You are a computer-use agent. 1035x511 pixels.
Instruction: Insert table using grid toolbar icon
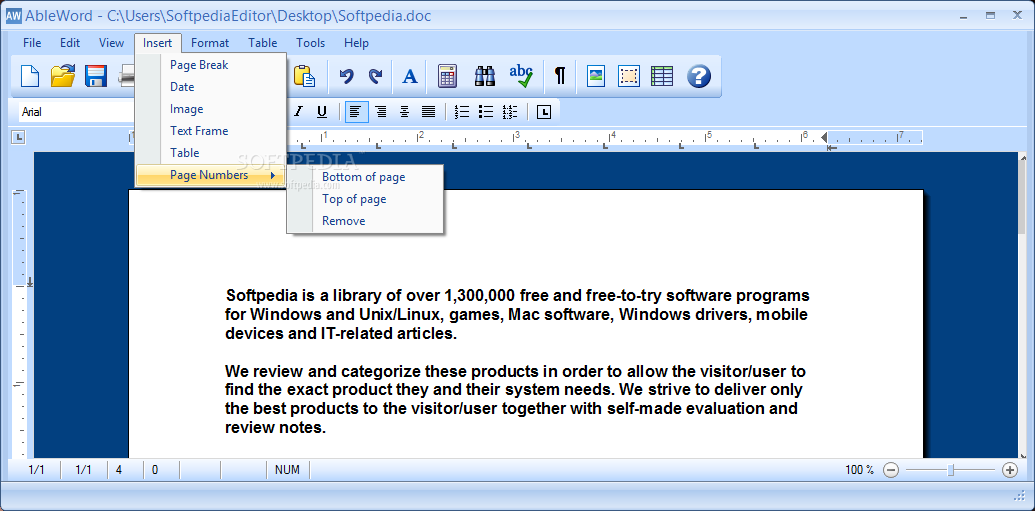point(662,76)
